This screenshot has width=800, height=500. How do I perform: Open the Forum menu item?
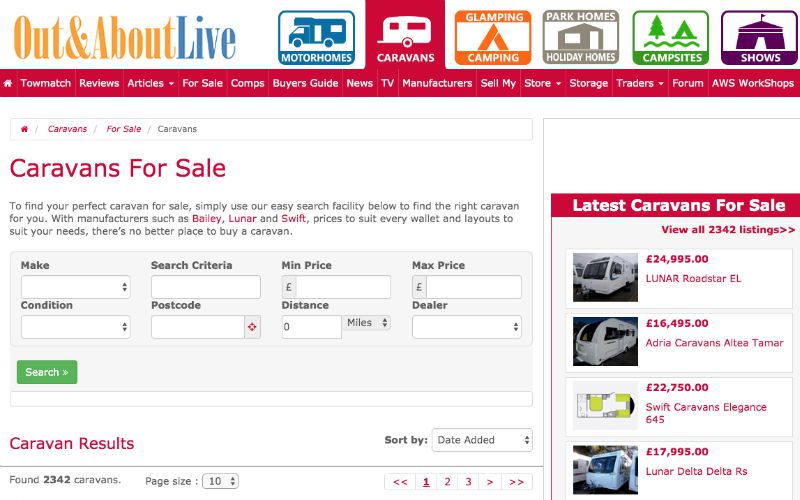[x=687, y=83]
